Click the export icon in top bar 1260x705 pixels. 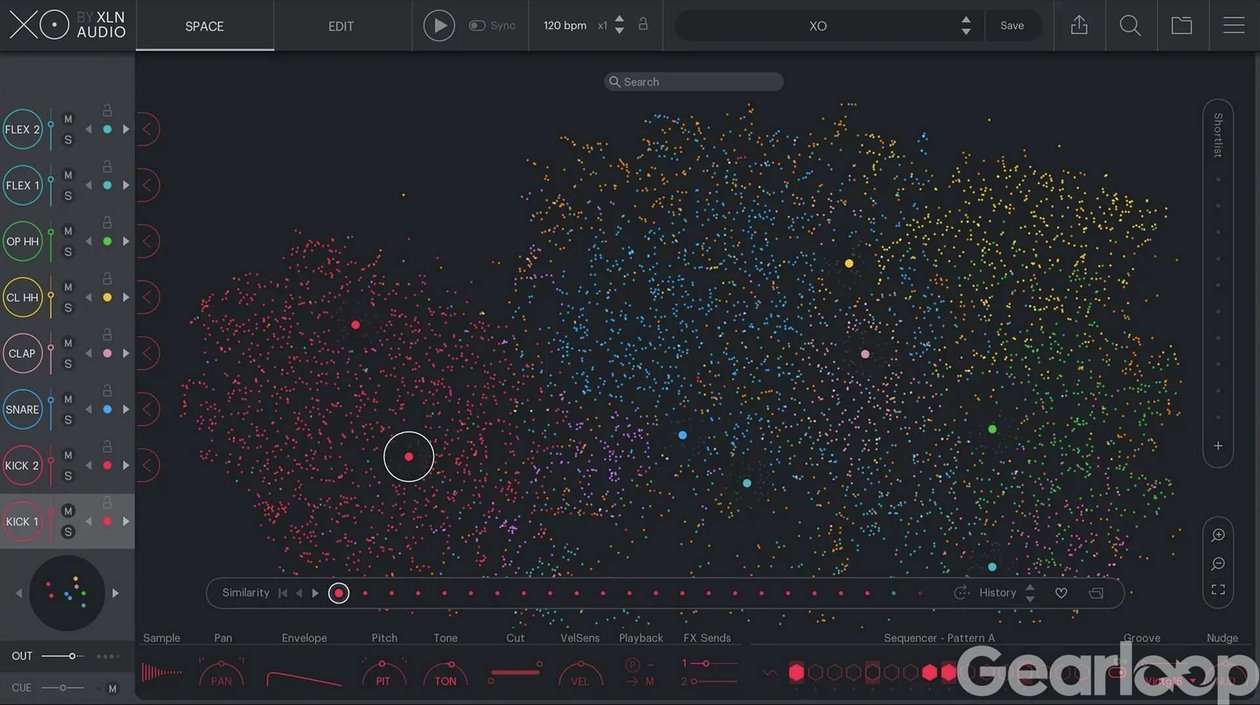[1079, 26]
